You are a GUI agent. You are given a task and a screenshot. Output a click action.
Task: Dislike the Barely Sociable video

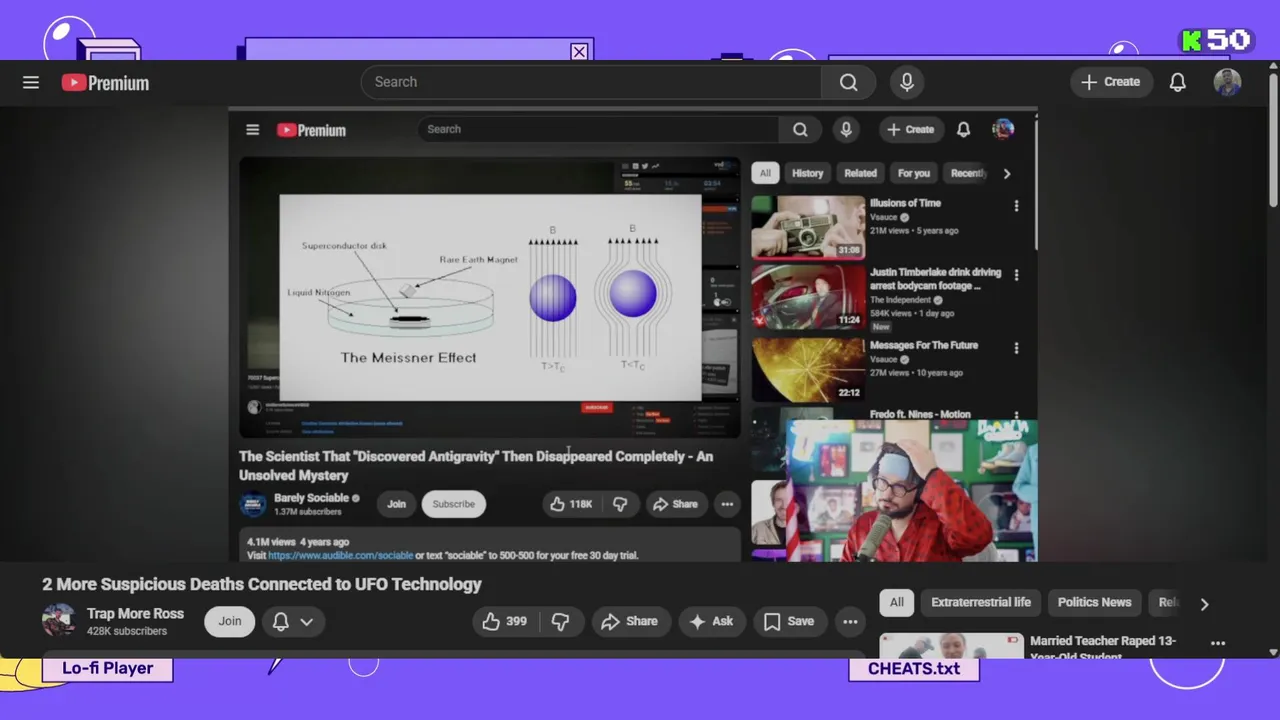coord(620,504)
